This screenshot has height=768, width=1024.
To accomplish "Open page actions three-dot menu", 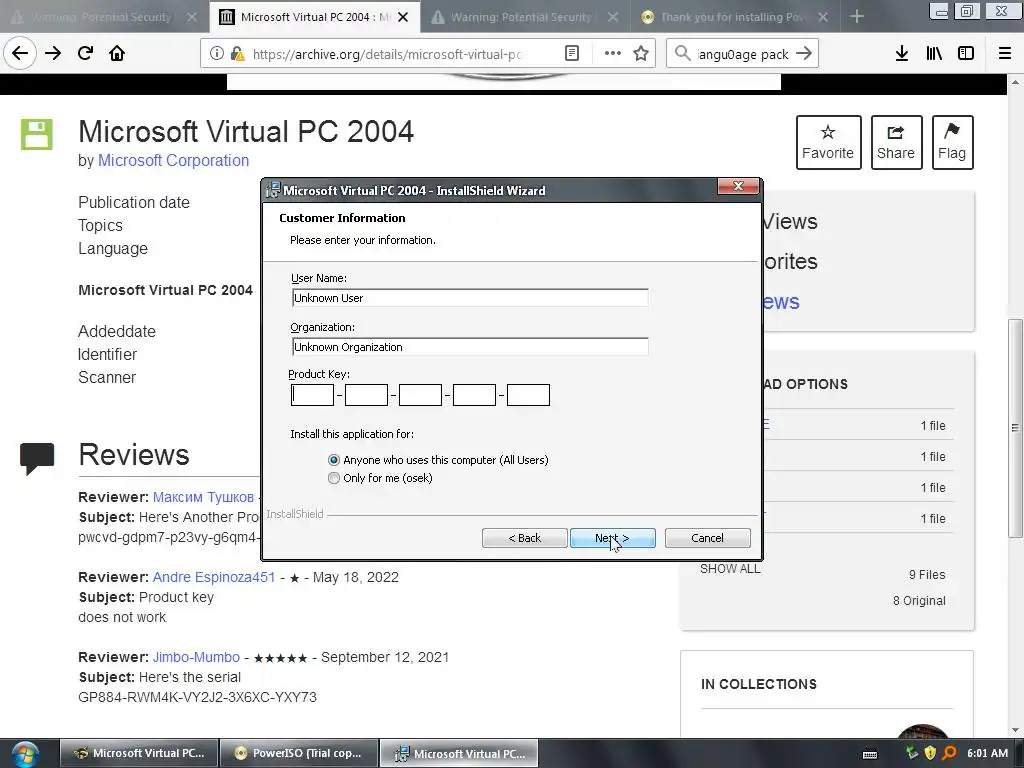I will pos(613,54).
